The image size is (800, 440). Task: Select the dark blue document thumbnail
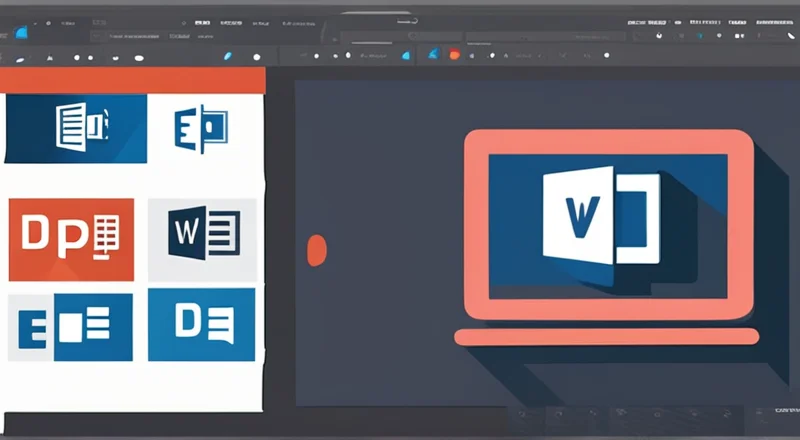76,129
